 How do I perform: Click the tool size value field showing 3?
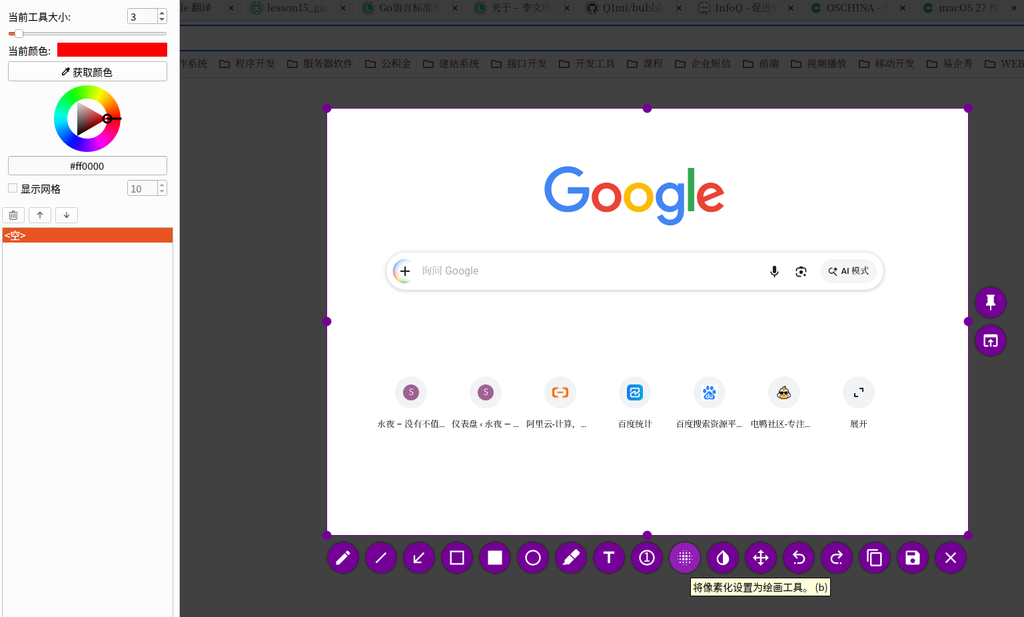coord(142,16)
